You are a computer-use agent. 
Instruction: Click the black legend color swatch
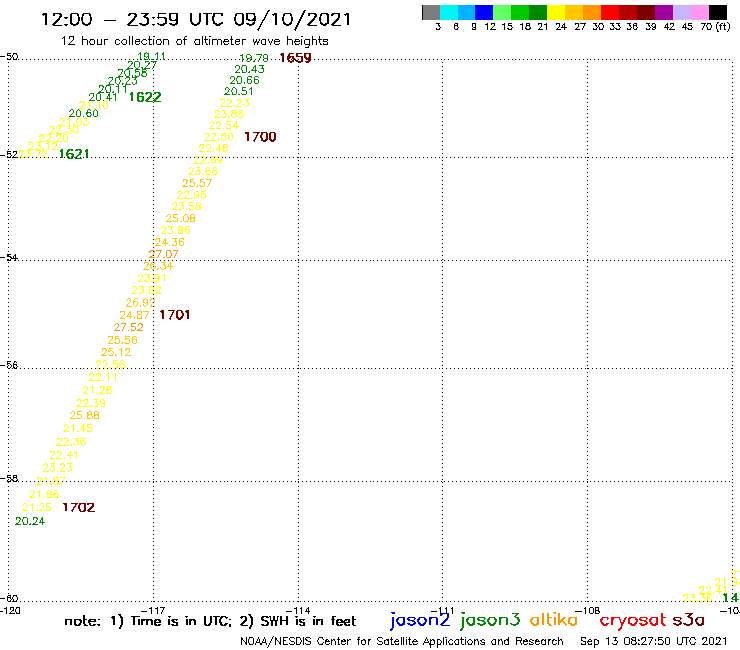pos(718,12)
